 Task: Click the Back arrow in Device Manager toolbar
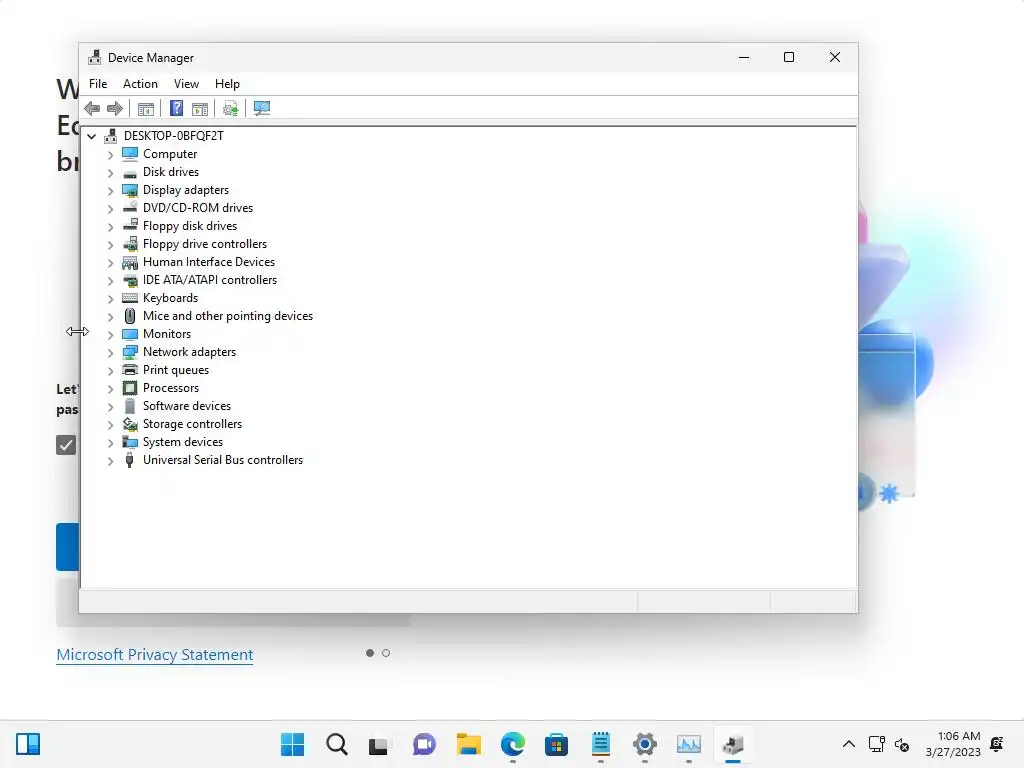[x=92, y=108]
